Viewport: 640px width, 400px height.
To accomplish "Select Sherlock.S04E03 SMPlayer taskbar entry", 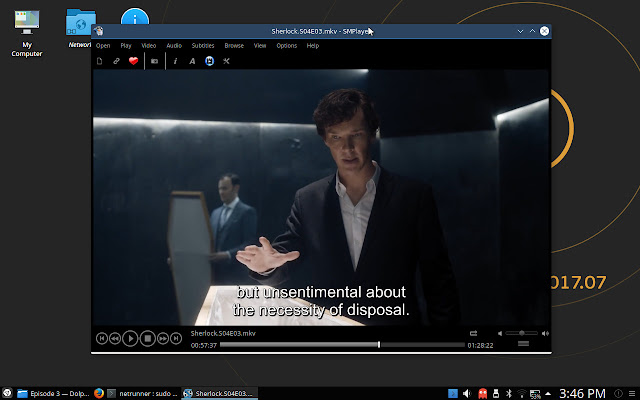I will pyautogui.click(x=220, y=393).
